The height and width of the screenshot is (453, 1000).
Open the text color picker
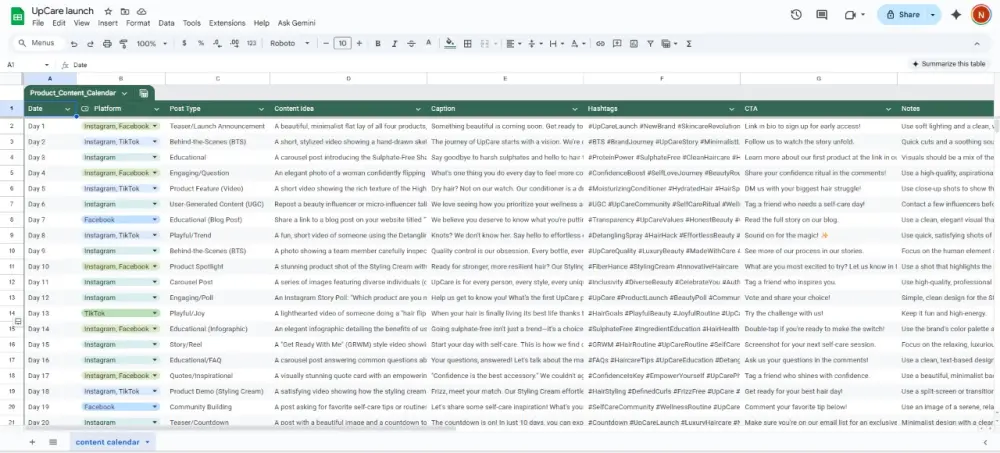429,43
